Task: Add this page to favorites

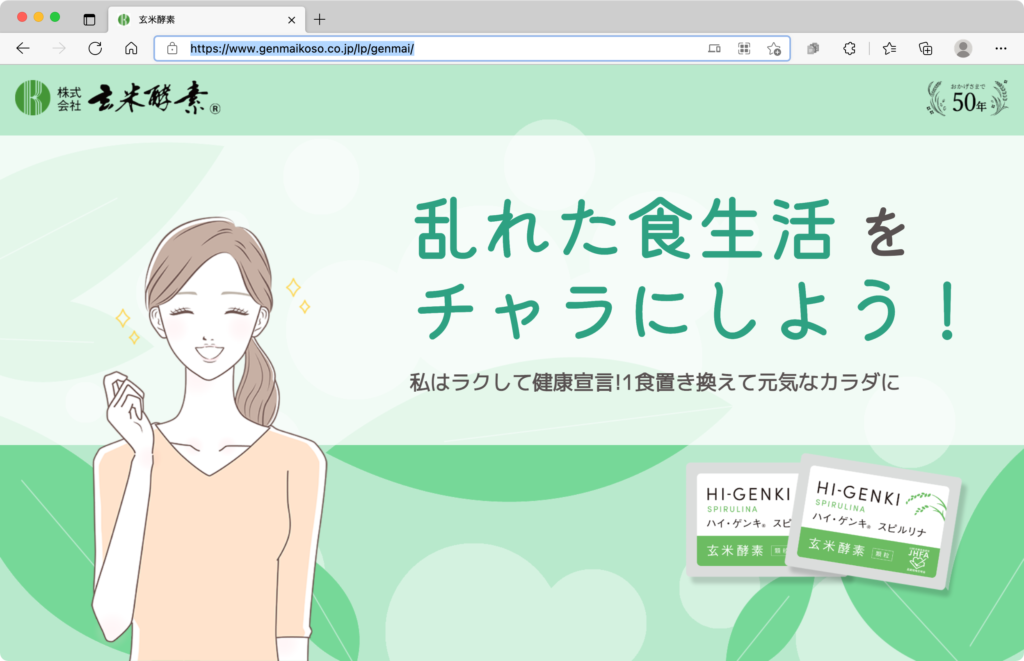Action: coord(773,48)
